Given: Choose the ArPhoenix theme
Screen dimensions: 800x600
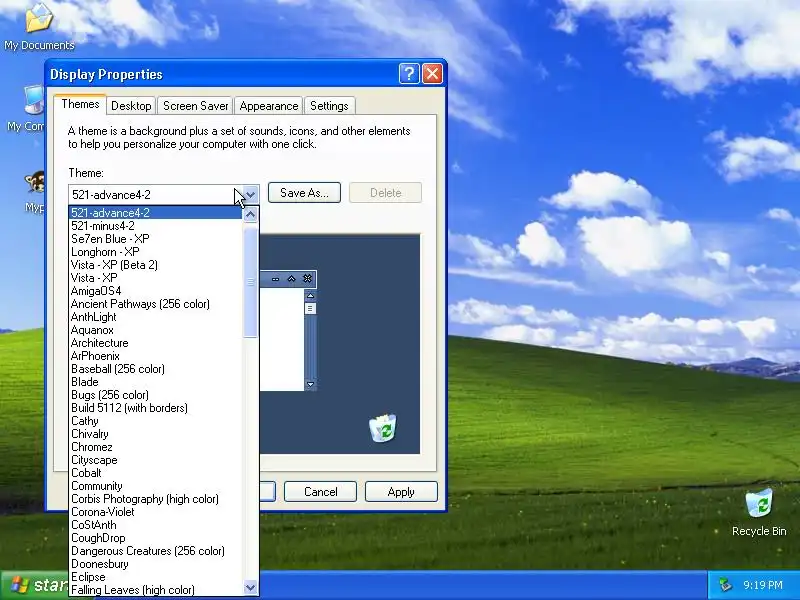Looking at the screenshot, I should 156,356.
